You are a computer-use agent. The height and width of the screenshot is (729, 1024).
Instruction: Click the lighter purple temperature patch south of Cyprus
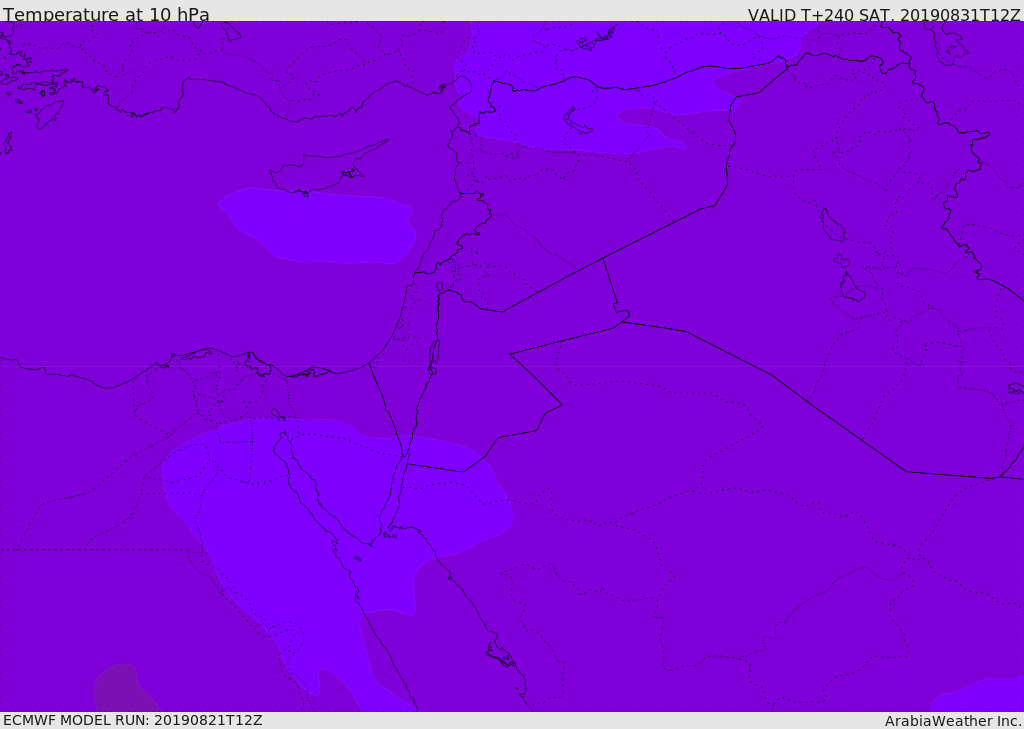(318, 226)
